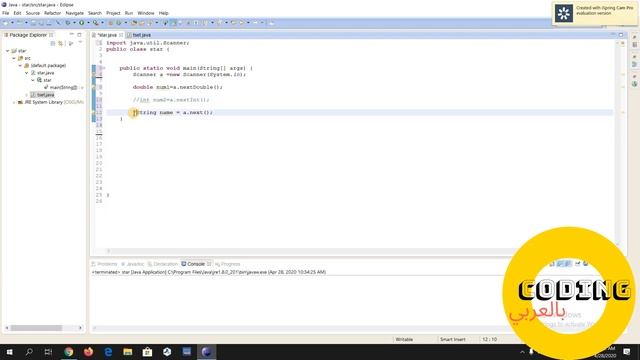
Task: Open the Debug dropdown arrow
Action: [74, 23]
